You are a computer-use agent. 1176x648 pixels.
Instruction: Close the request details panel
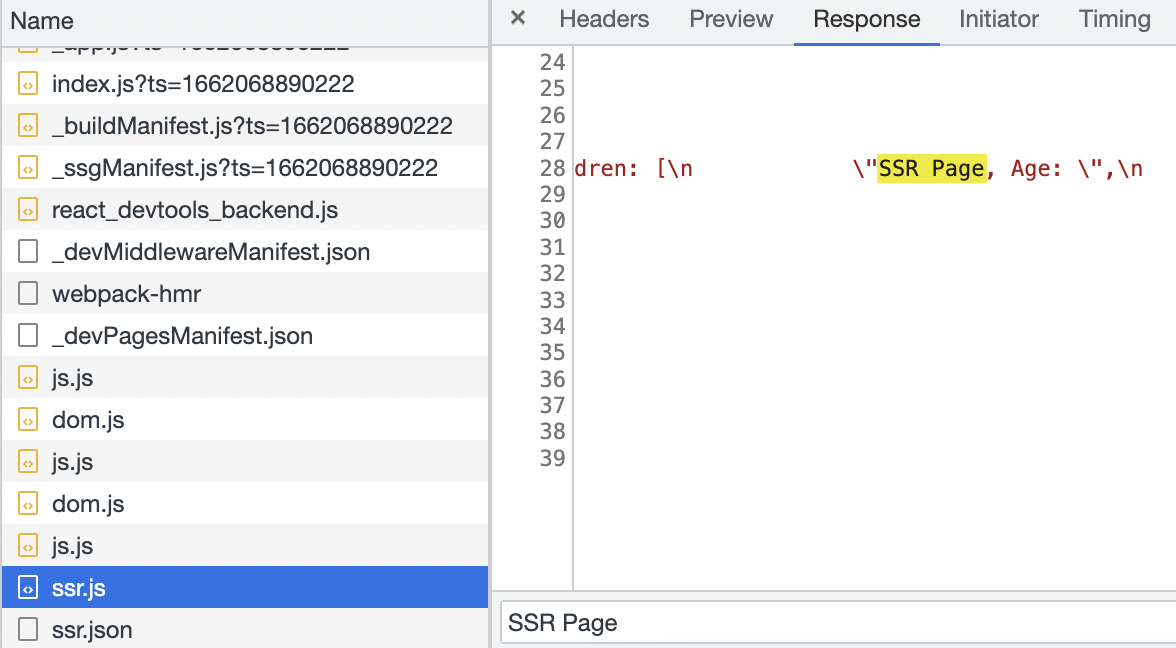518,18
